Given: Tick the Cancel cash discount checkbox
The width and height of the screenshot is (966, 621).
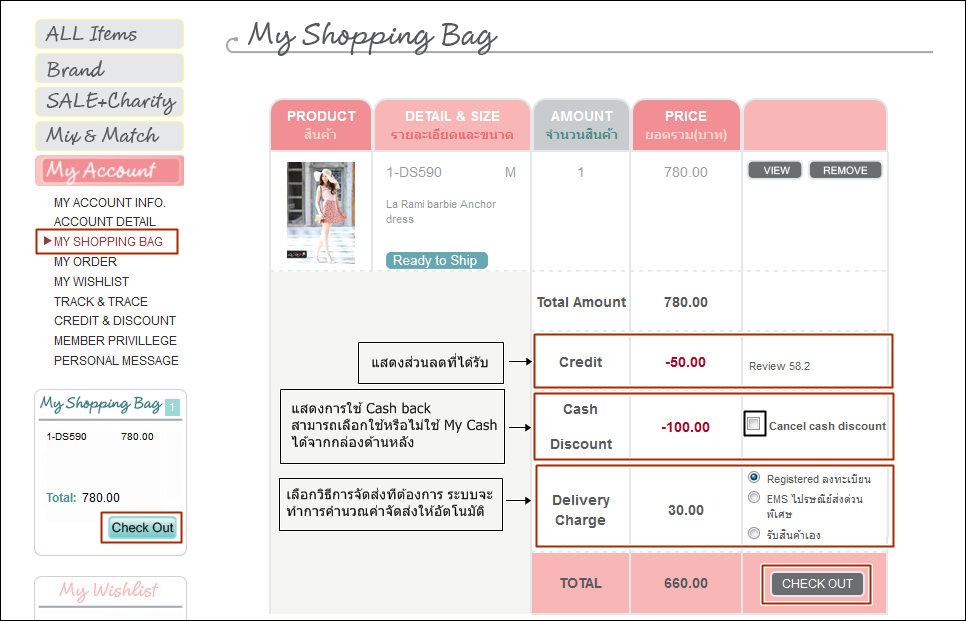Looking at the screenshot, I should click(754, 425).
